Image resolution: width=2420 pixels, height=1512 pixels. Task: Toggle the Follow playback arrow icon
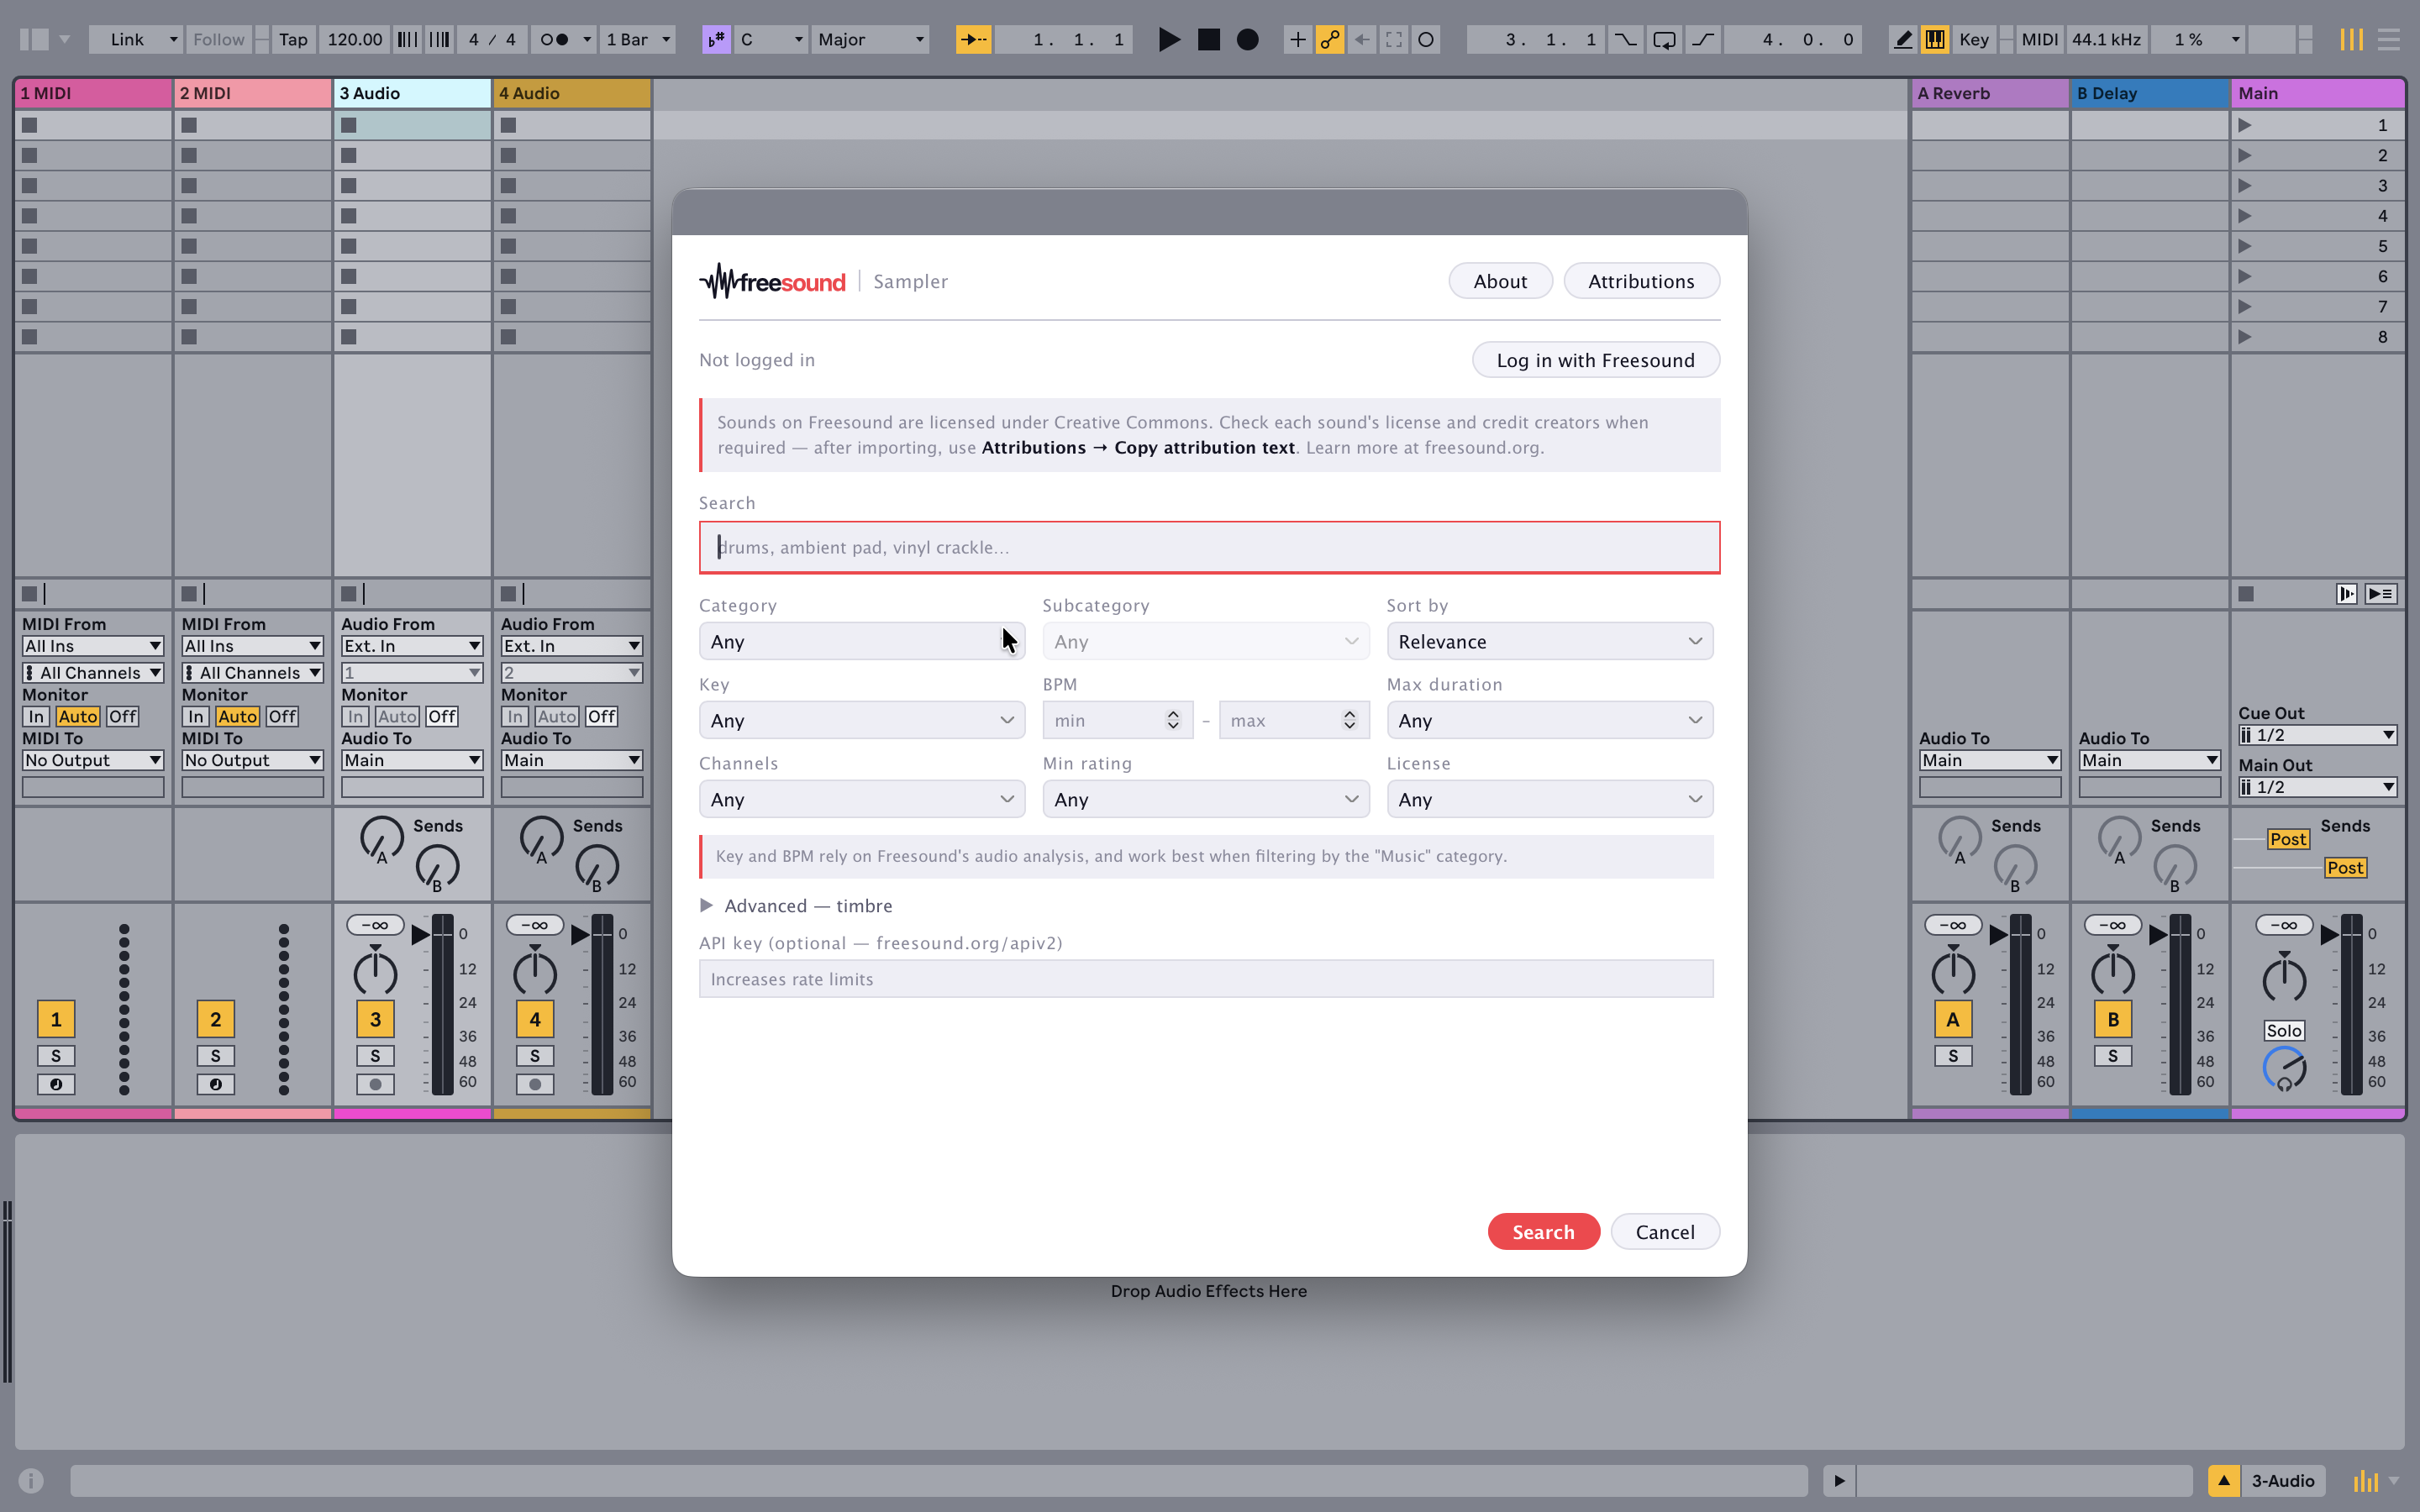click(973, 40)
